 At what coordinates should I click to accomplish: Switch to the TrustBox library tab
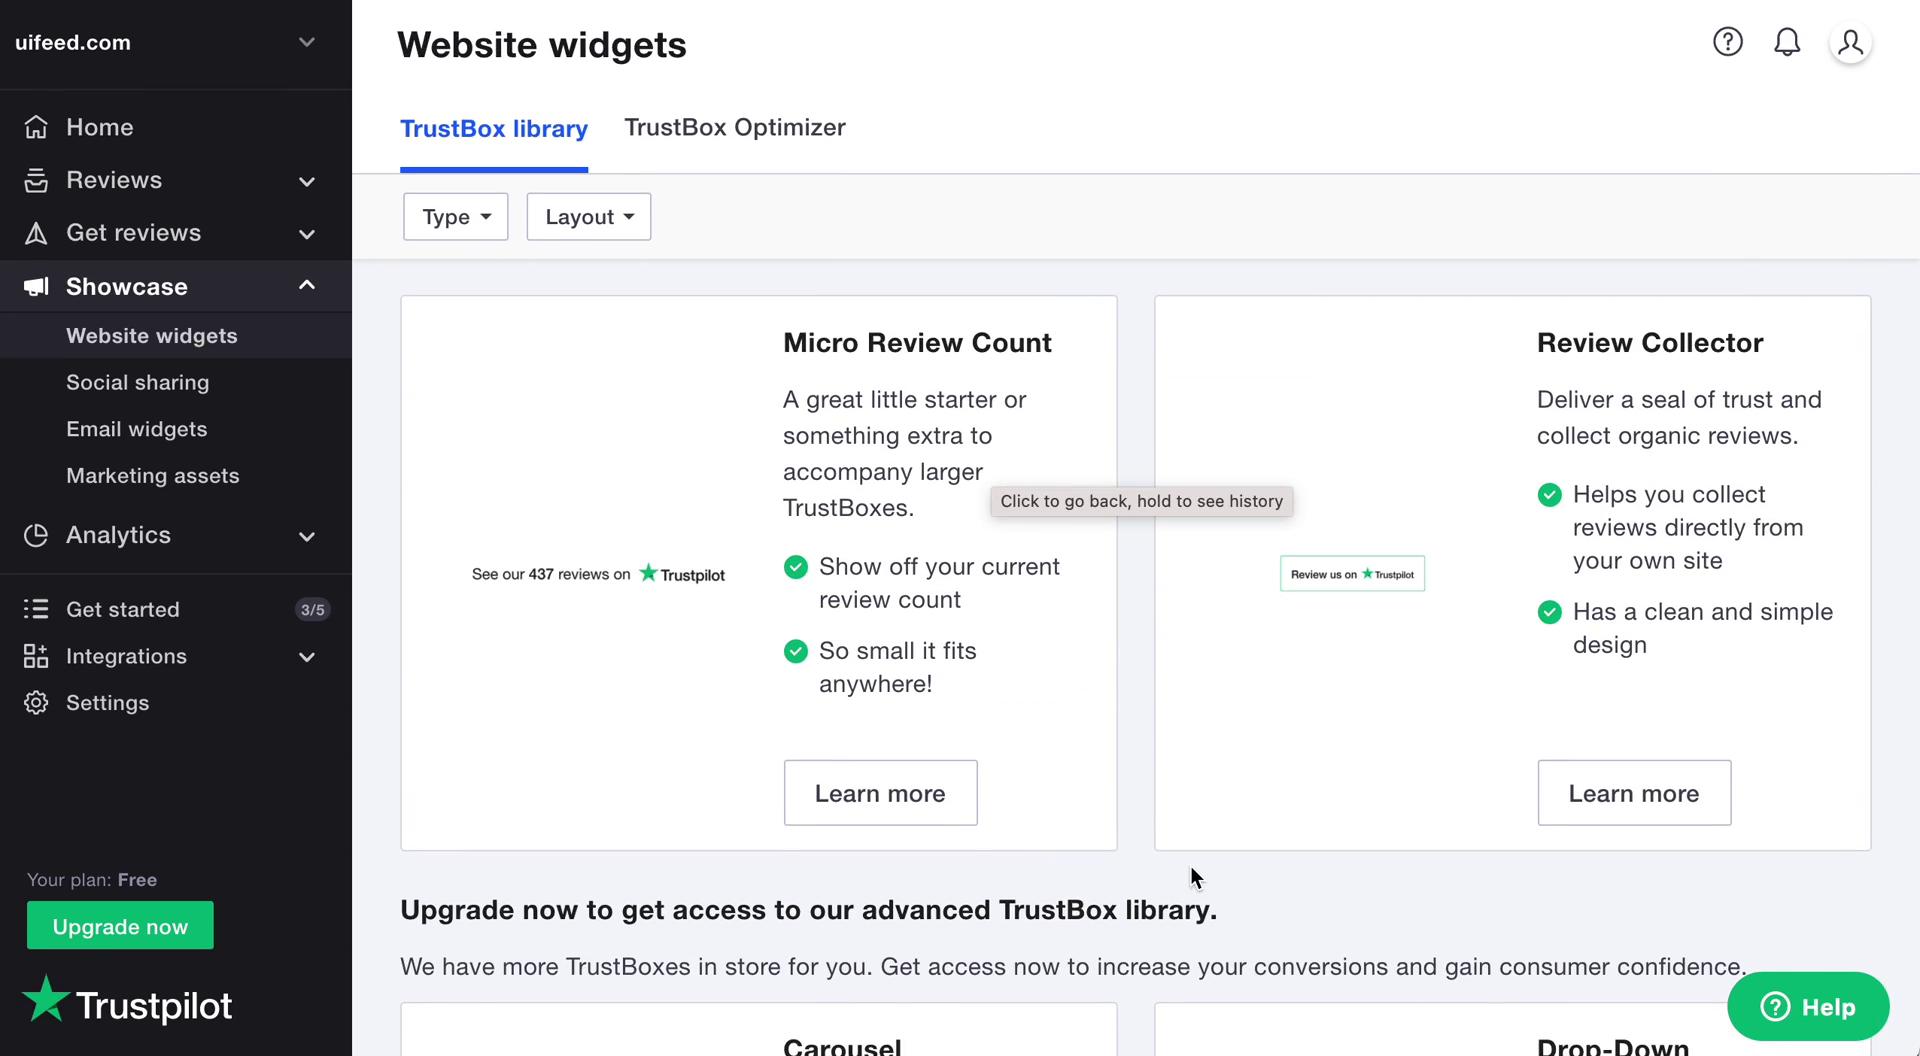(494, 129)
